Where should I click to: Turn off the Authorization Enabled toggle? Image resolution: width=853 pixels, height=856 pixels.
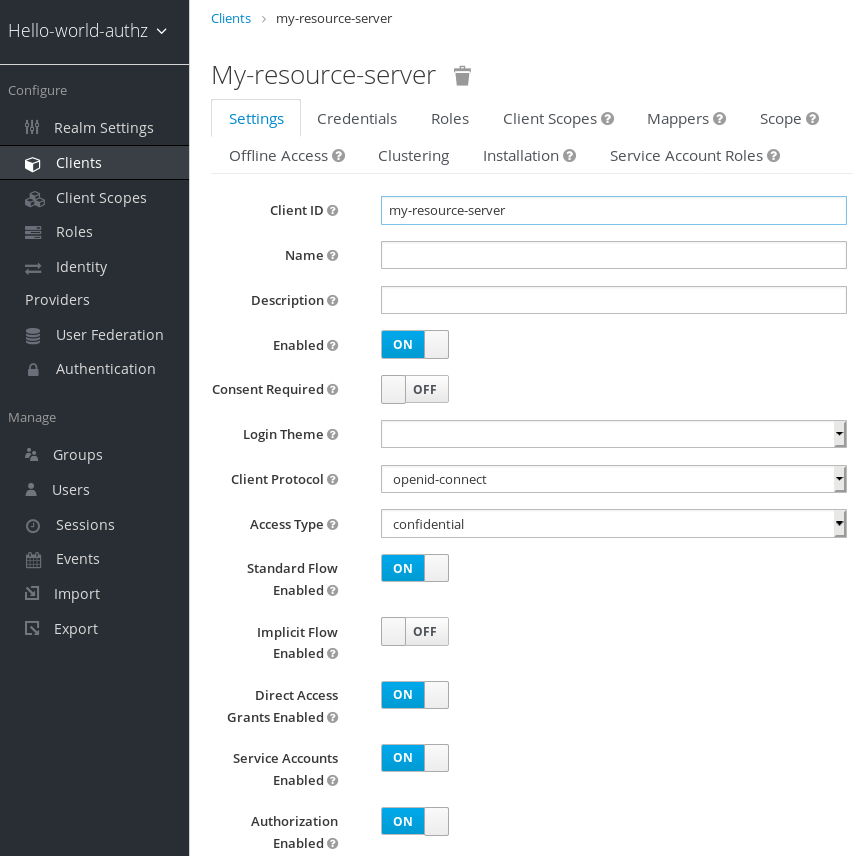tap(415, 821)
